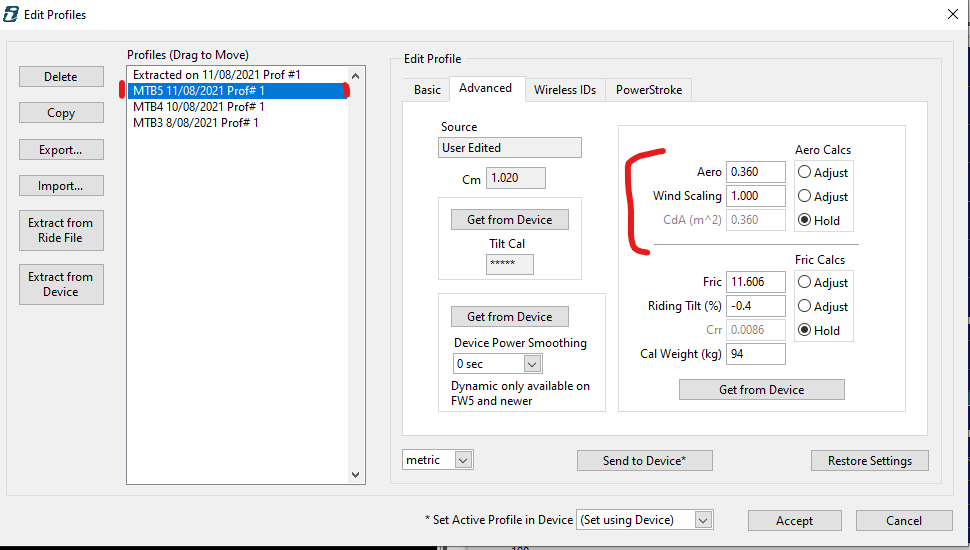970x550 pixels.
Task: Click Get from Device above Power Smoothing
Action: (510, 317)
